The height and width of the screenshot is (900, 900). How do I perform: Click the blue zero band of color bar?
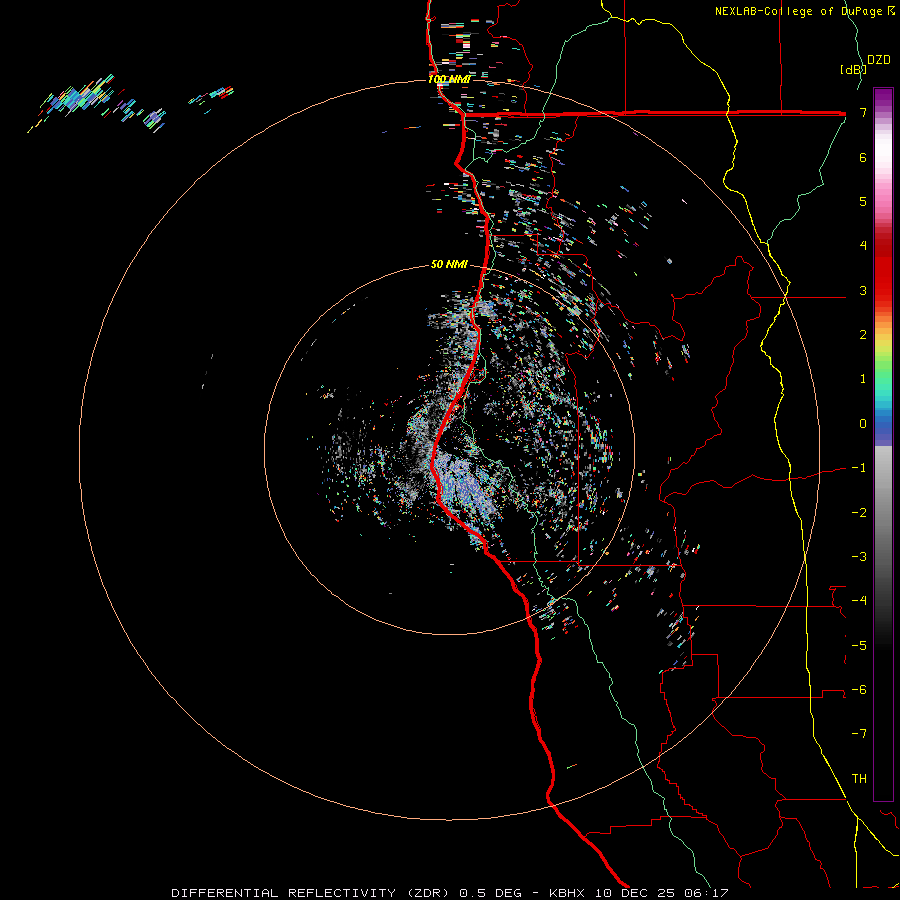point(883,428)
